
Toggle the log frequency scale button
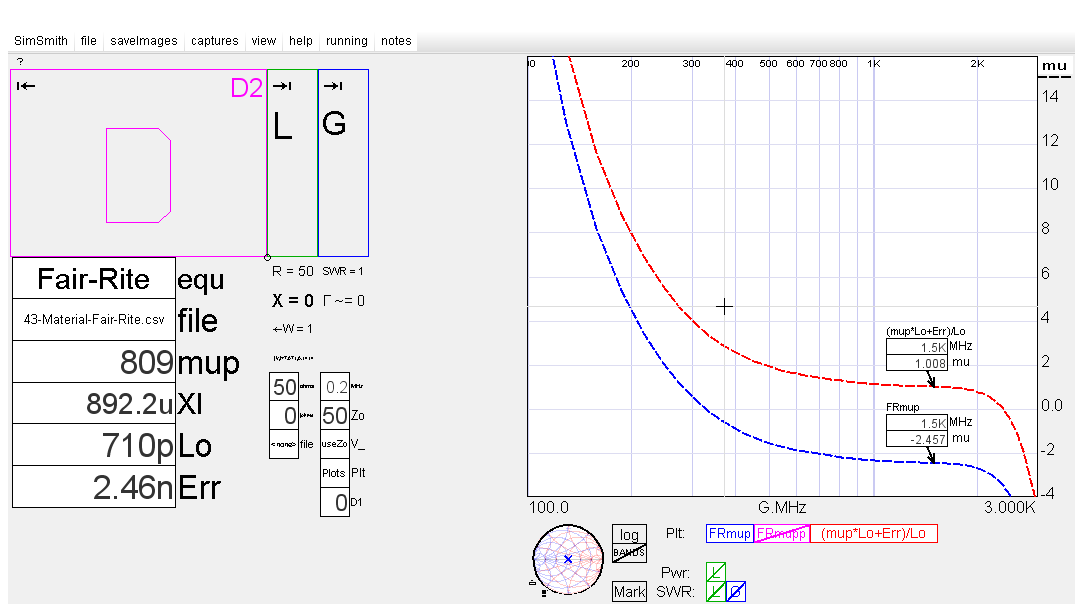(629, 535)
